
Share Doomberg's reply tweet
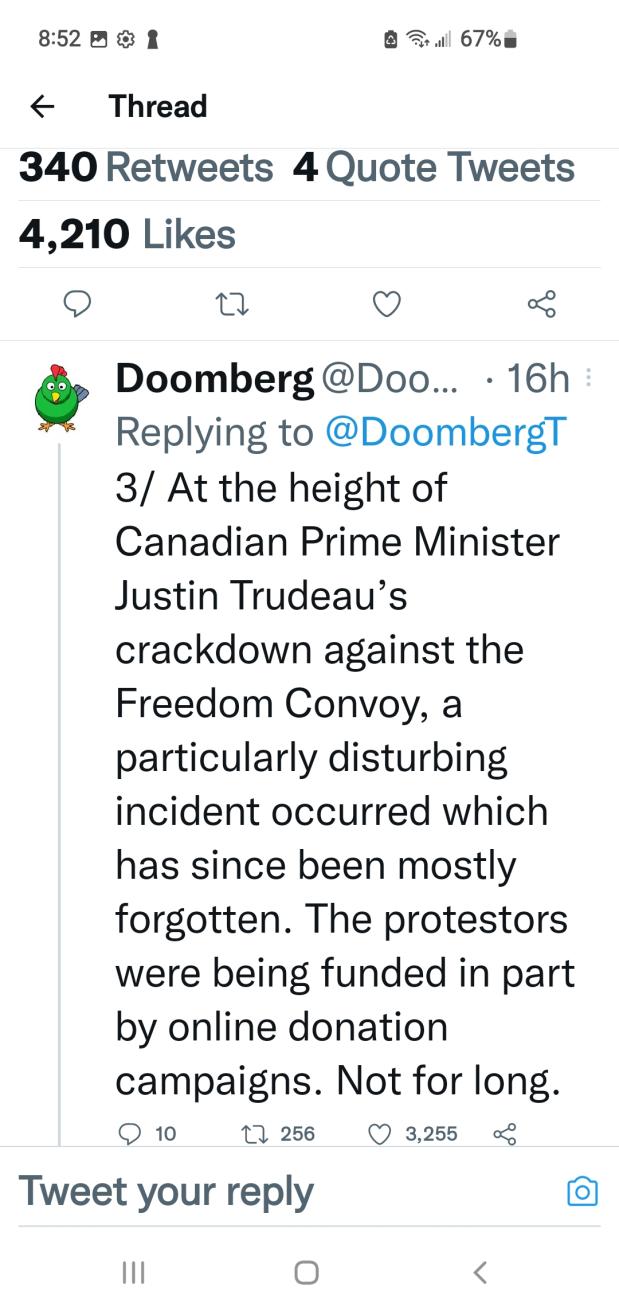(x=505, y=1133)
